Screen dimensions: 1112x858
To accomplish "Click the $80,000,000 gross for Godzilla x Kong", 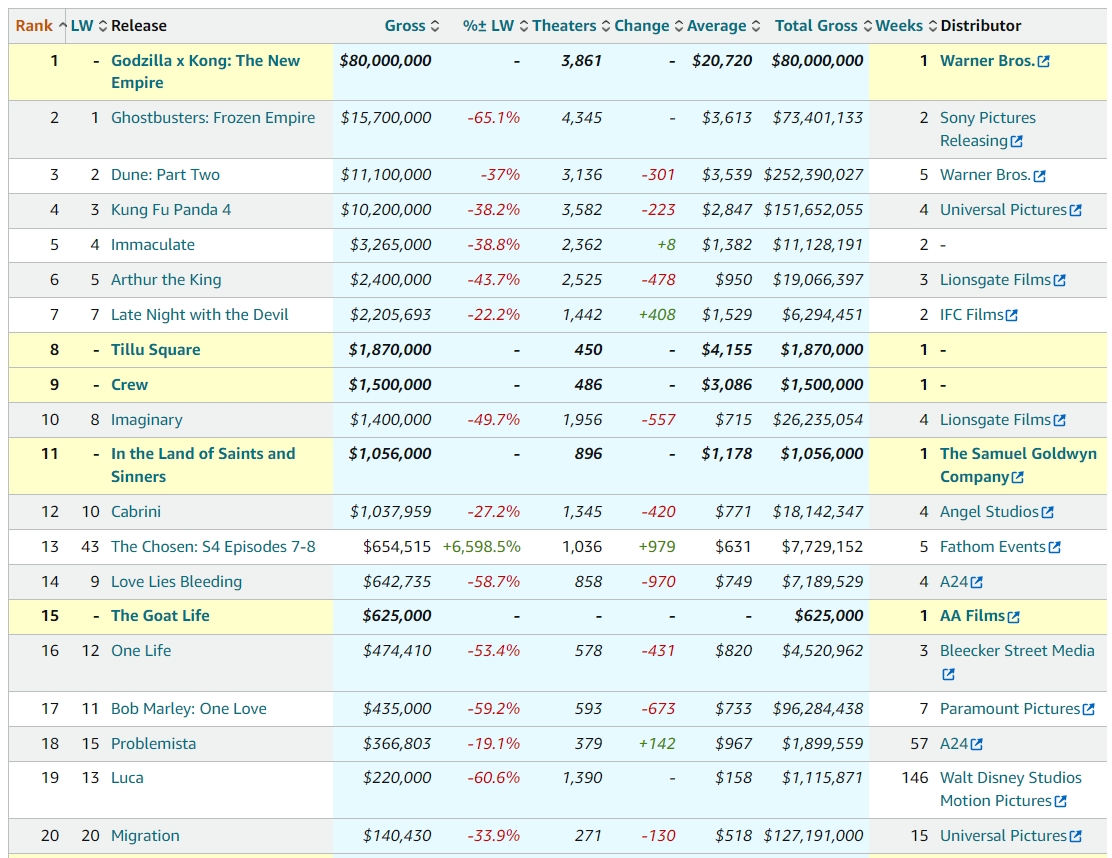I will point(385,60).
